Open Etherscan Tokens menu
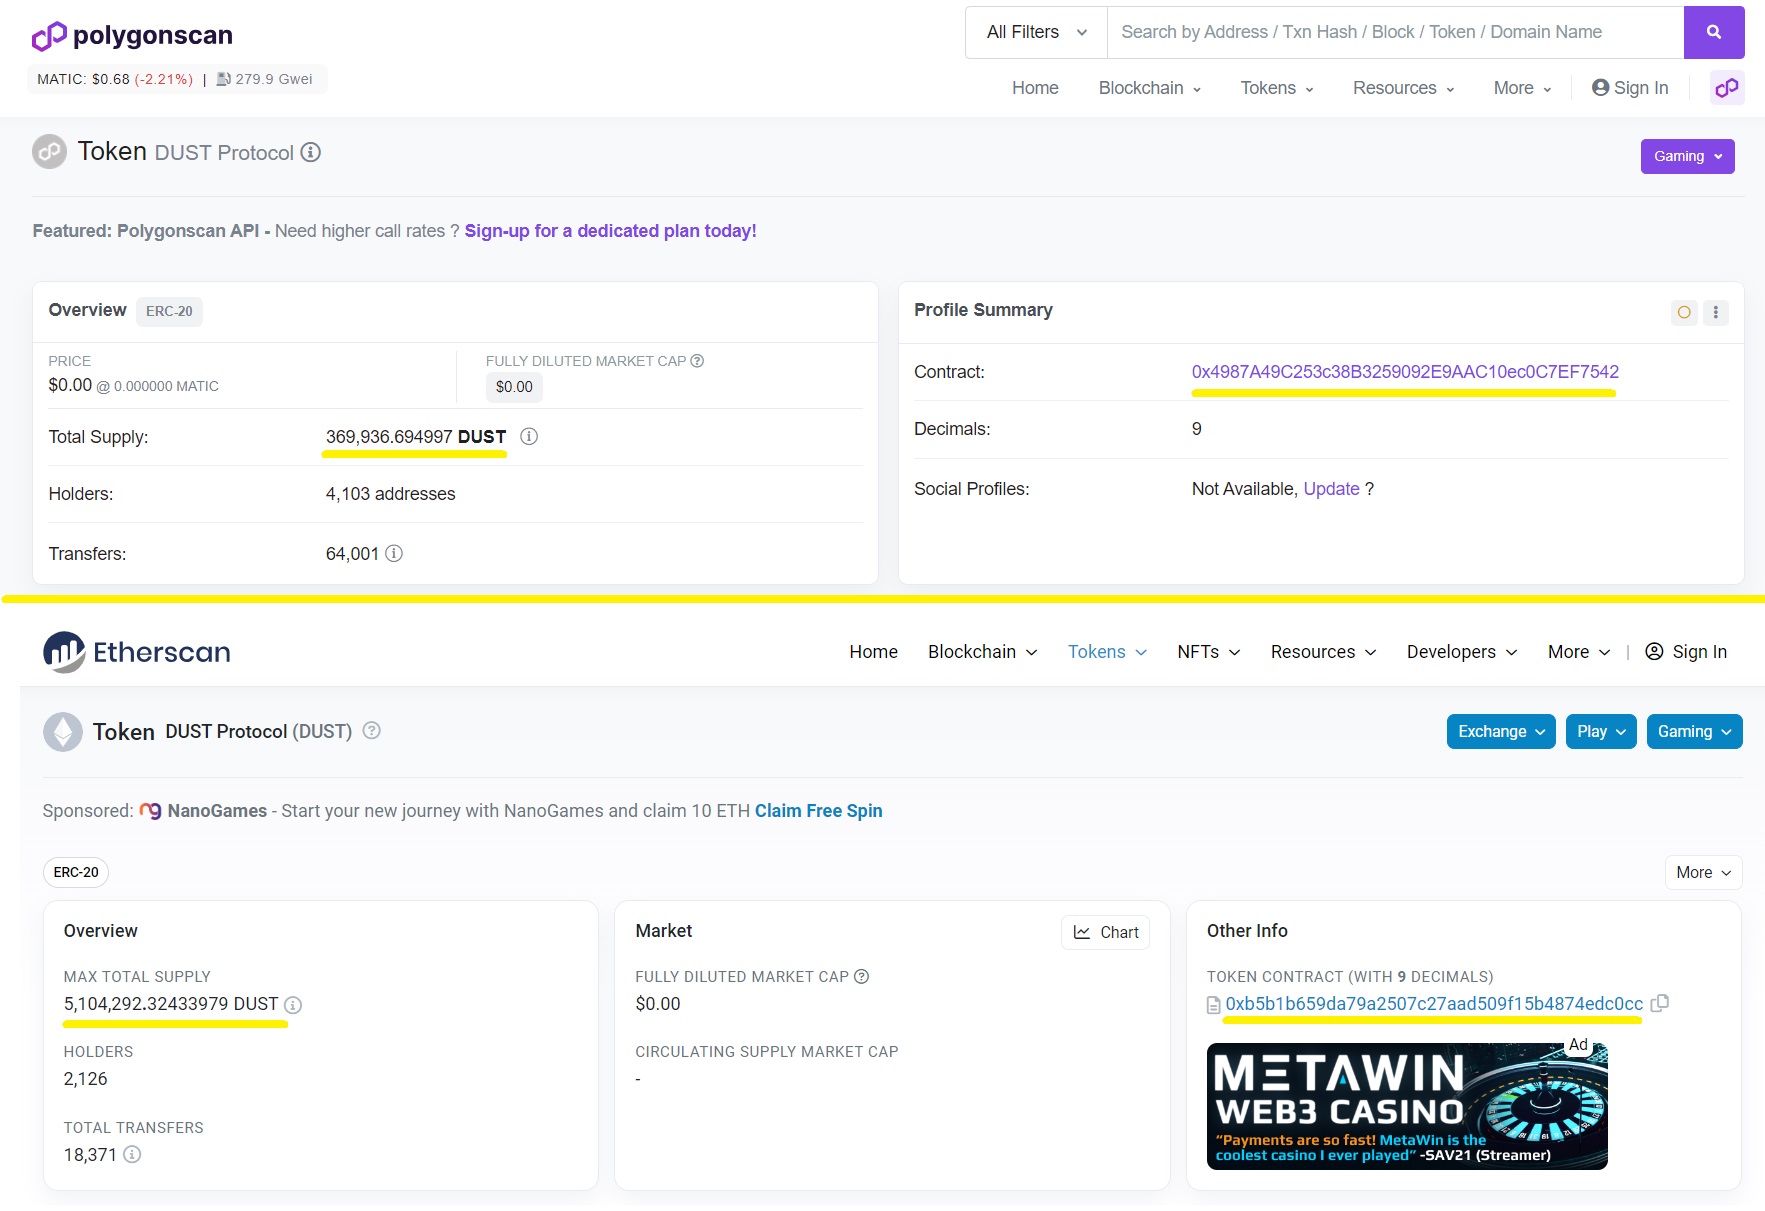1765x1211 pixels. [x=1107, y=652]
